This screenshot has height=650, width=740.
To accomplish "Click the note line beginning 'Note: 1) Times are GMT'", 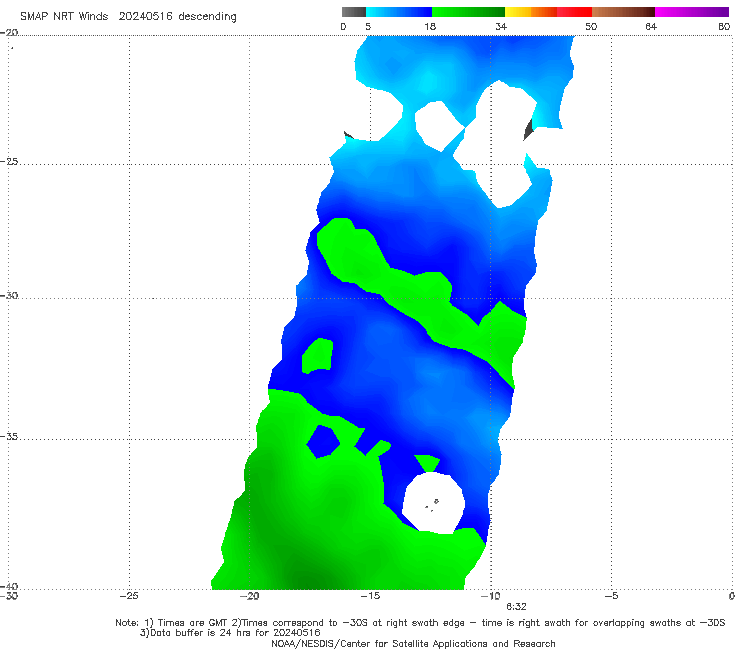I will (x=420, y=623).
